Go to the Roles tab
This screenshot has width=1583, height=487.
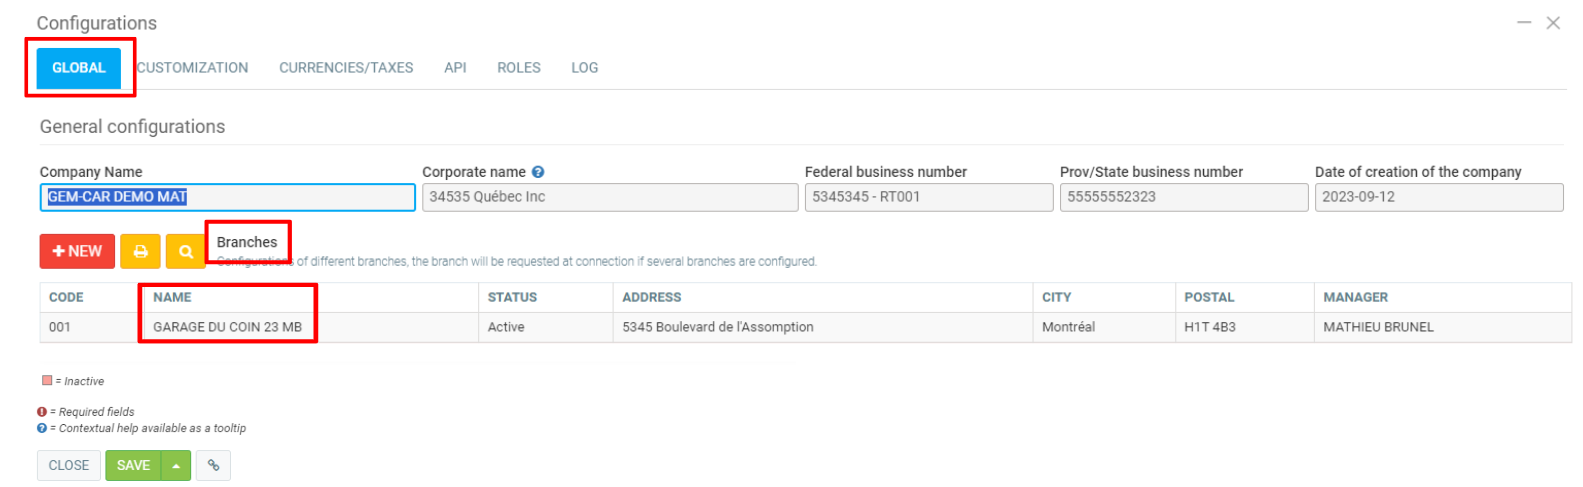pos(519,68)
